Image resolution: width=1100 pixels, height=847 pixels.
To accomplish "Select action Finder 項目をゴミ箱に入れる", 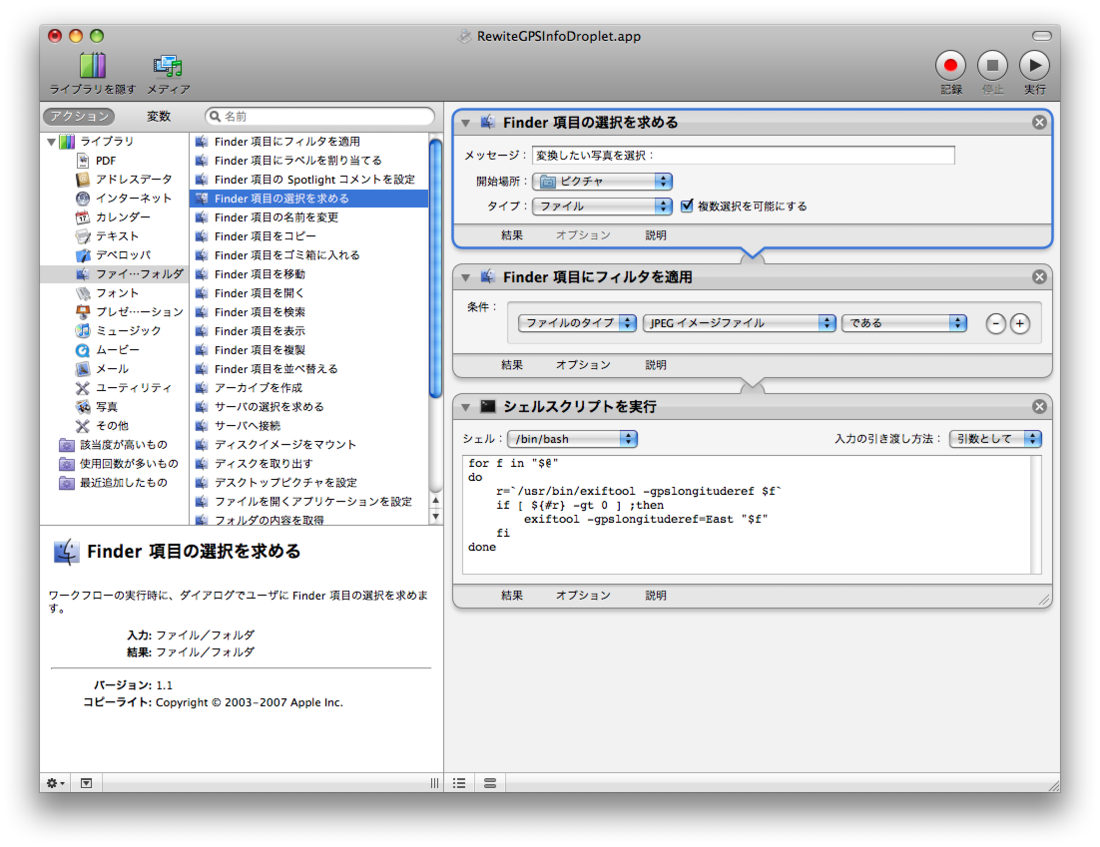I will point(309,255).
